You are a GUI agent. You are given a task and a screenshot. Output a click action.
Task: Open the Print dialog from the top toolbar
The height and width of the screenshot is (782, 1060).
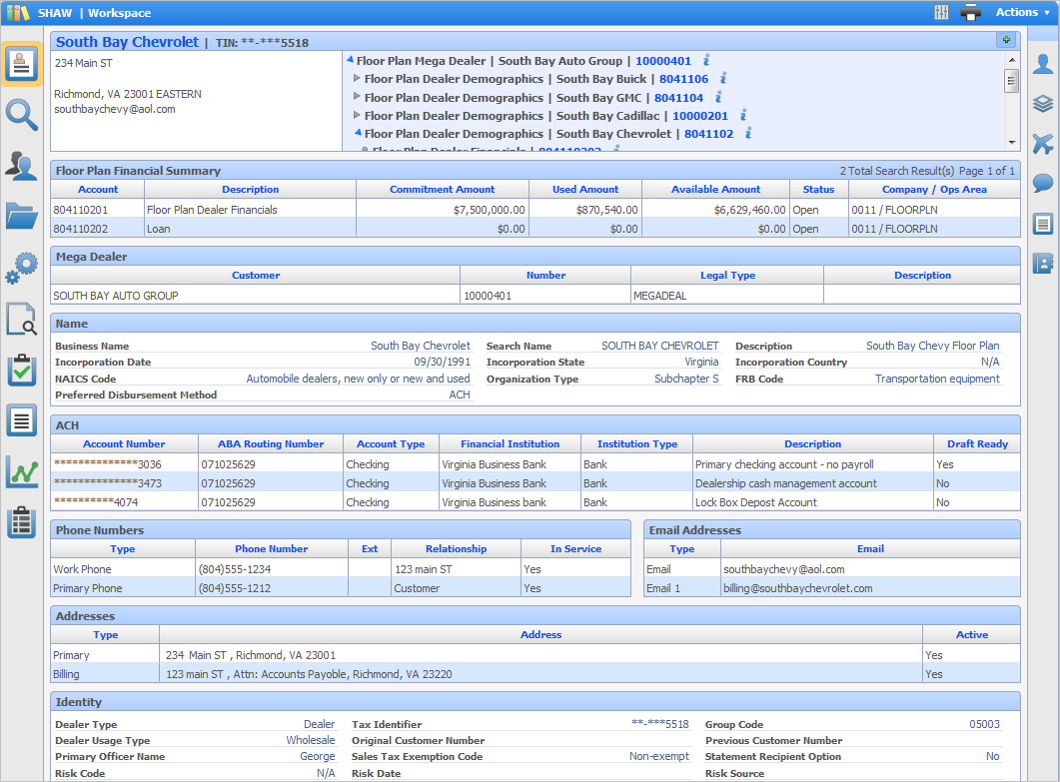971,12
